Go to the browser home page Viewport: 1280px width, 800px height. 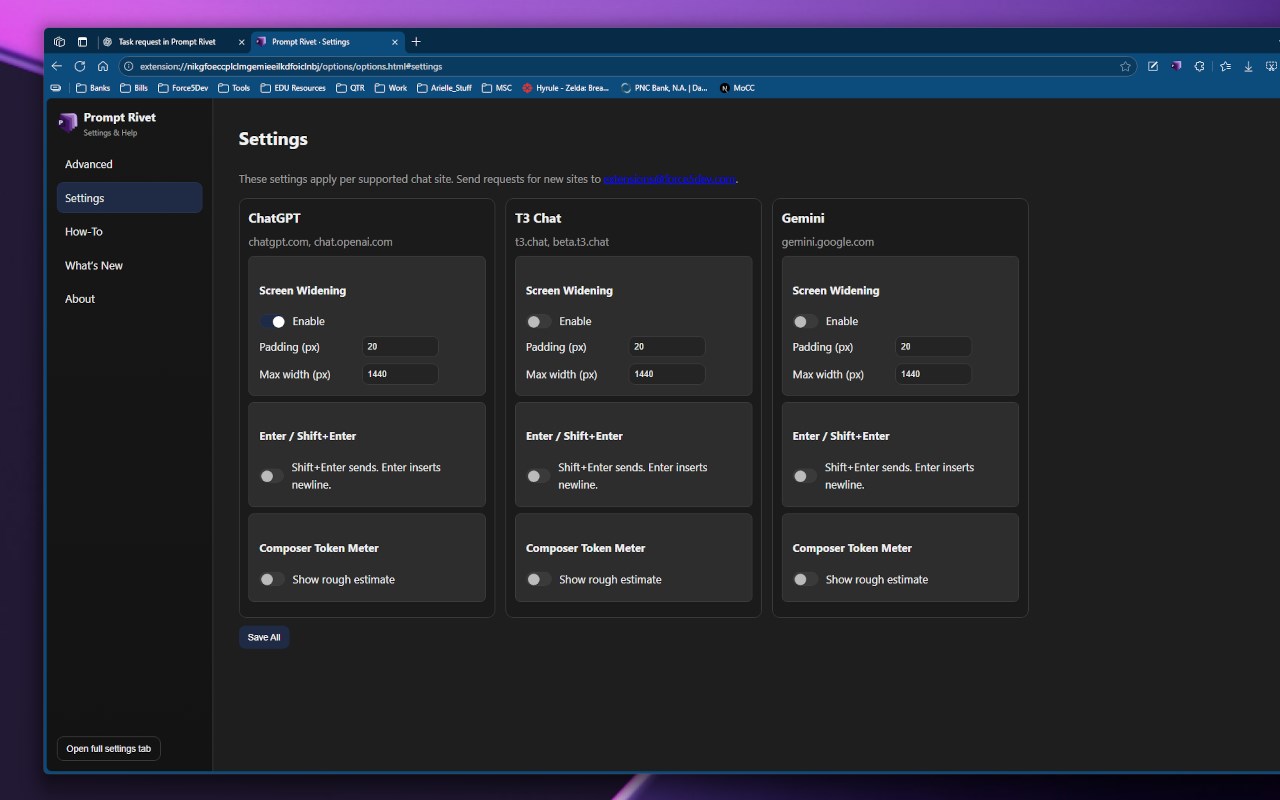tap(103, 66)
